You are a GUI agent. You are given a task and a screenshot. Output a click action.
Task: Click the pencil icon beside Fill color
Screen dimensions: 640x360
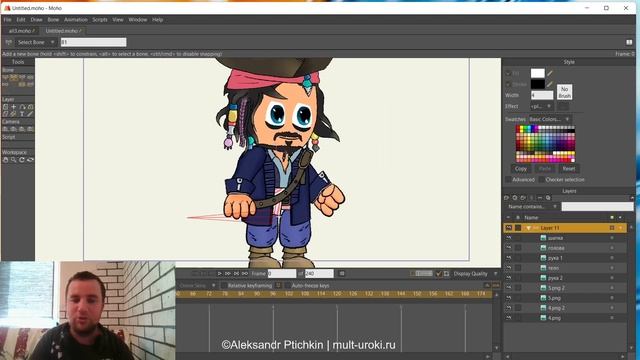click(550, 73)
